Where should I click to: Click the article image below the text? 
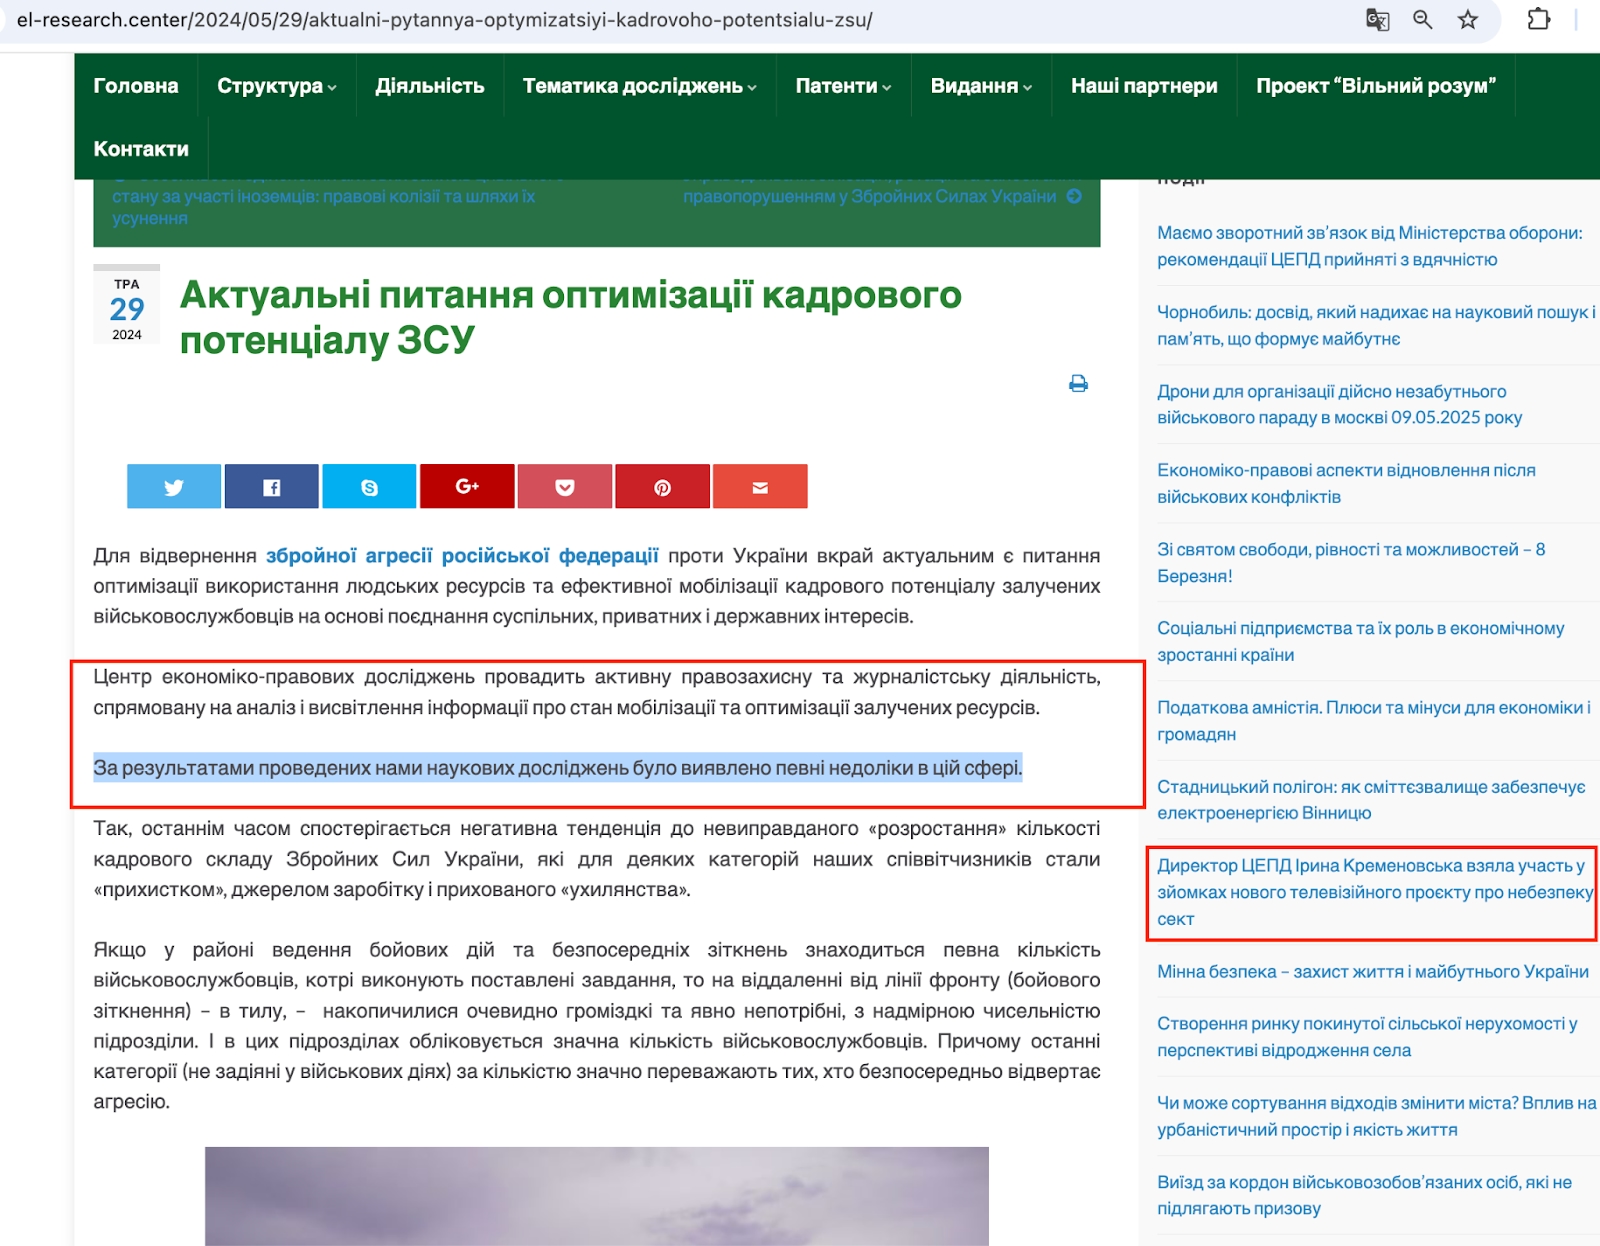597,1196
